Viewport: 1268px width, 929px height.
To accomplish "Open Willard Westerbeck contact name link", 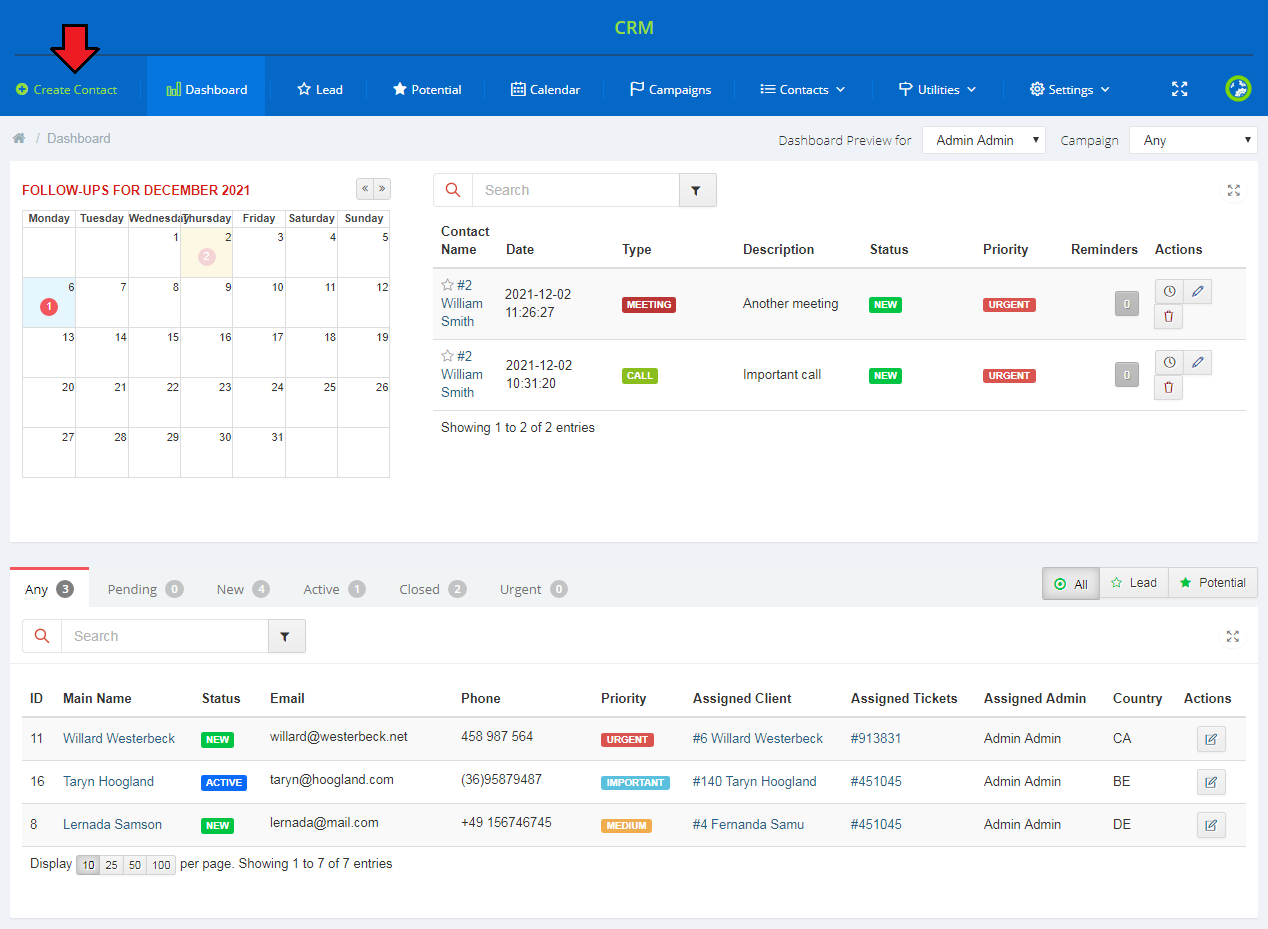I will pyautogui.click(x=119, y=738).
